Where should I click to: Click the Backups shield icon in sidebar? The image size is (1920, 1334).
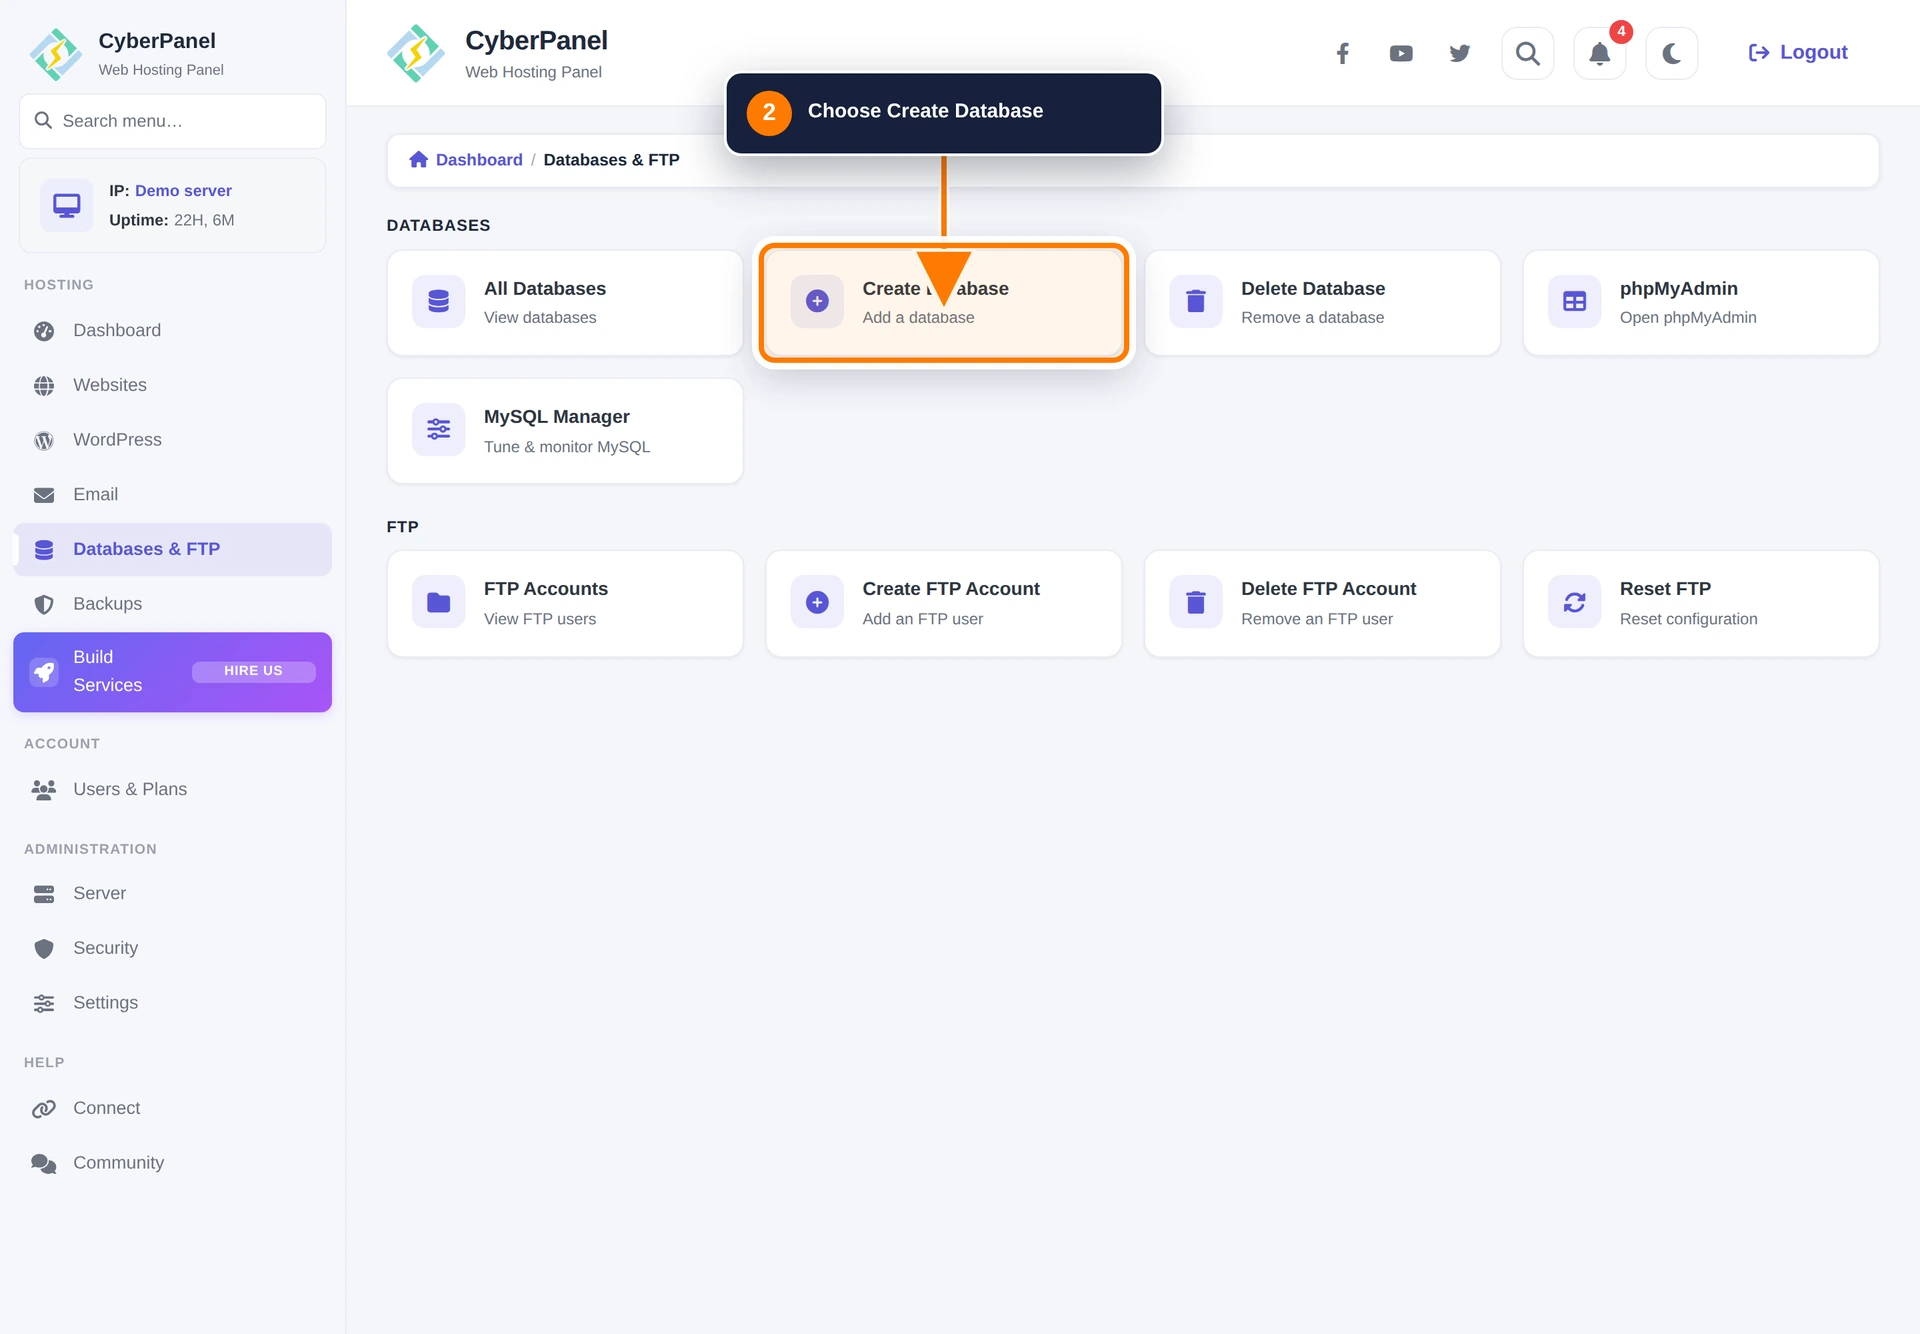[44, 605]
